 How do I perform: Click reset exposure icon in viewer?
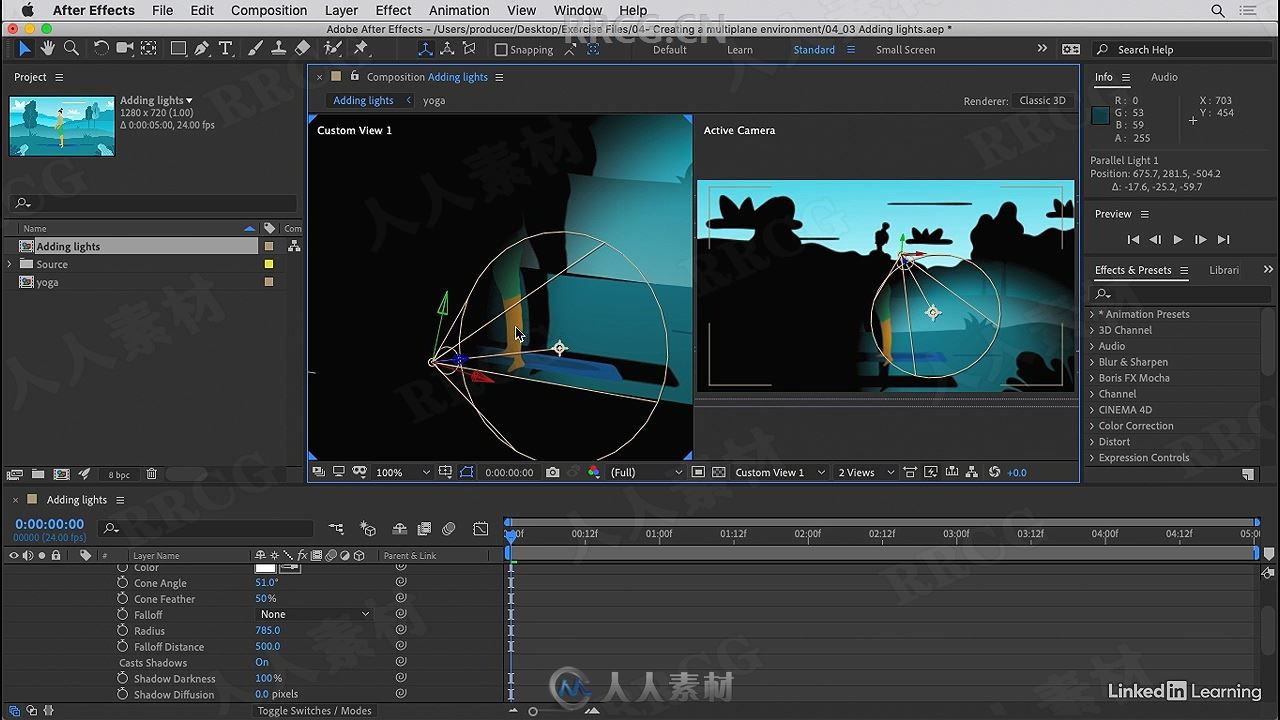pos(994,472)
